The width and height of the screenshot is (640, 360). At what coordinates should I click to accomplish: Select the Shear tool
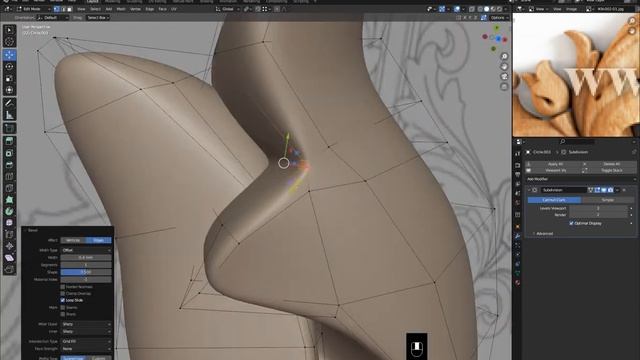click(9, 258)
